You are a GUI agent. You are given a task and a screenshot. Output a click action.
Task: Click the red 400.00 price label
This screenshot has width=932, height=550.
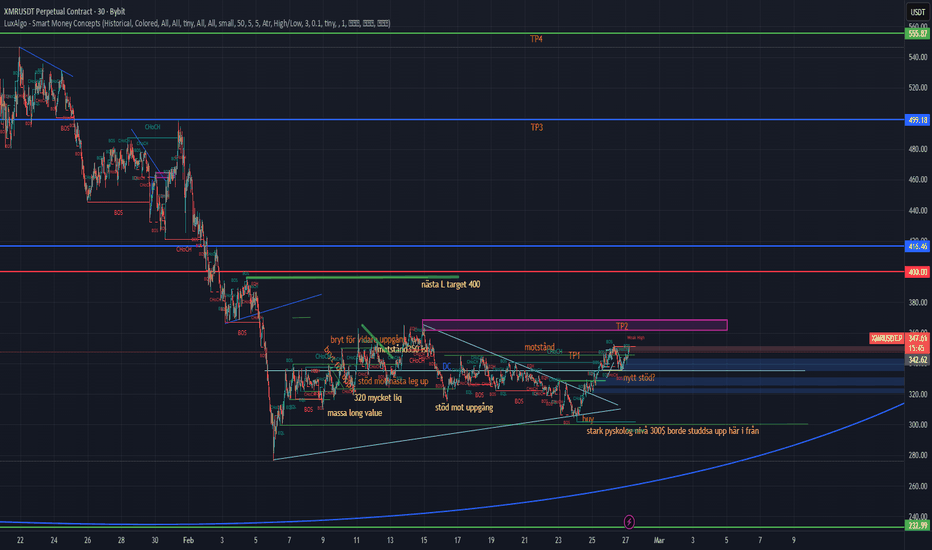[917, 271]
